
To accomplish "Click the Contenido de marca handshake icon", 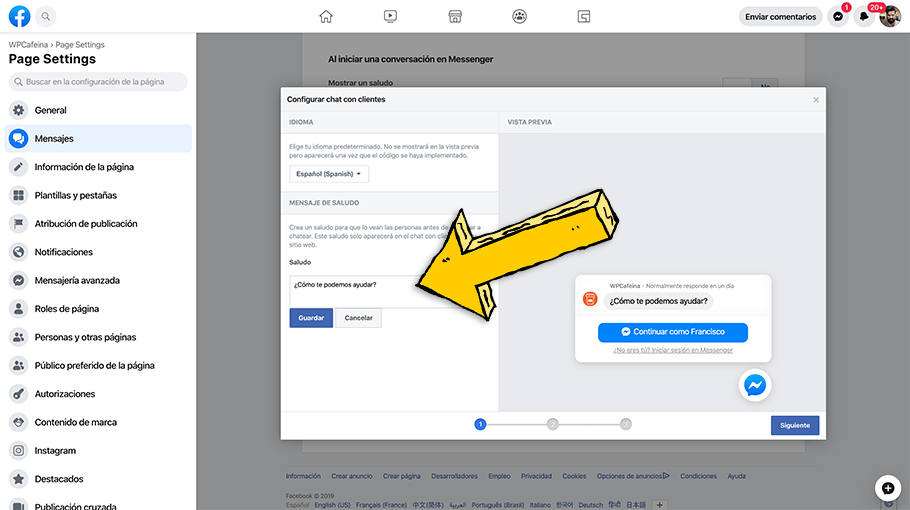I will (x=19, y=422).
